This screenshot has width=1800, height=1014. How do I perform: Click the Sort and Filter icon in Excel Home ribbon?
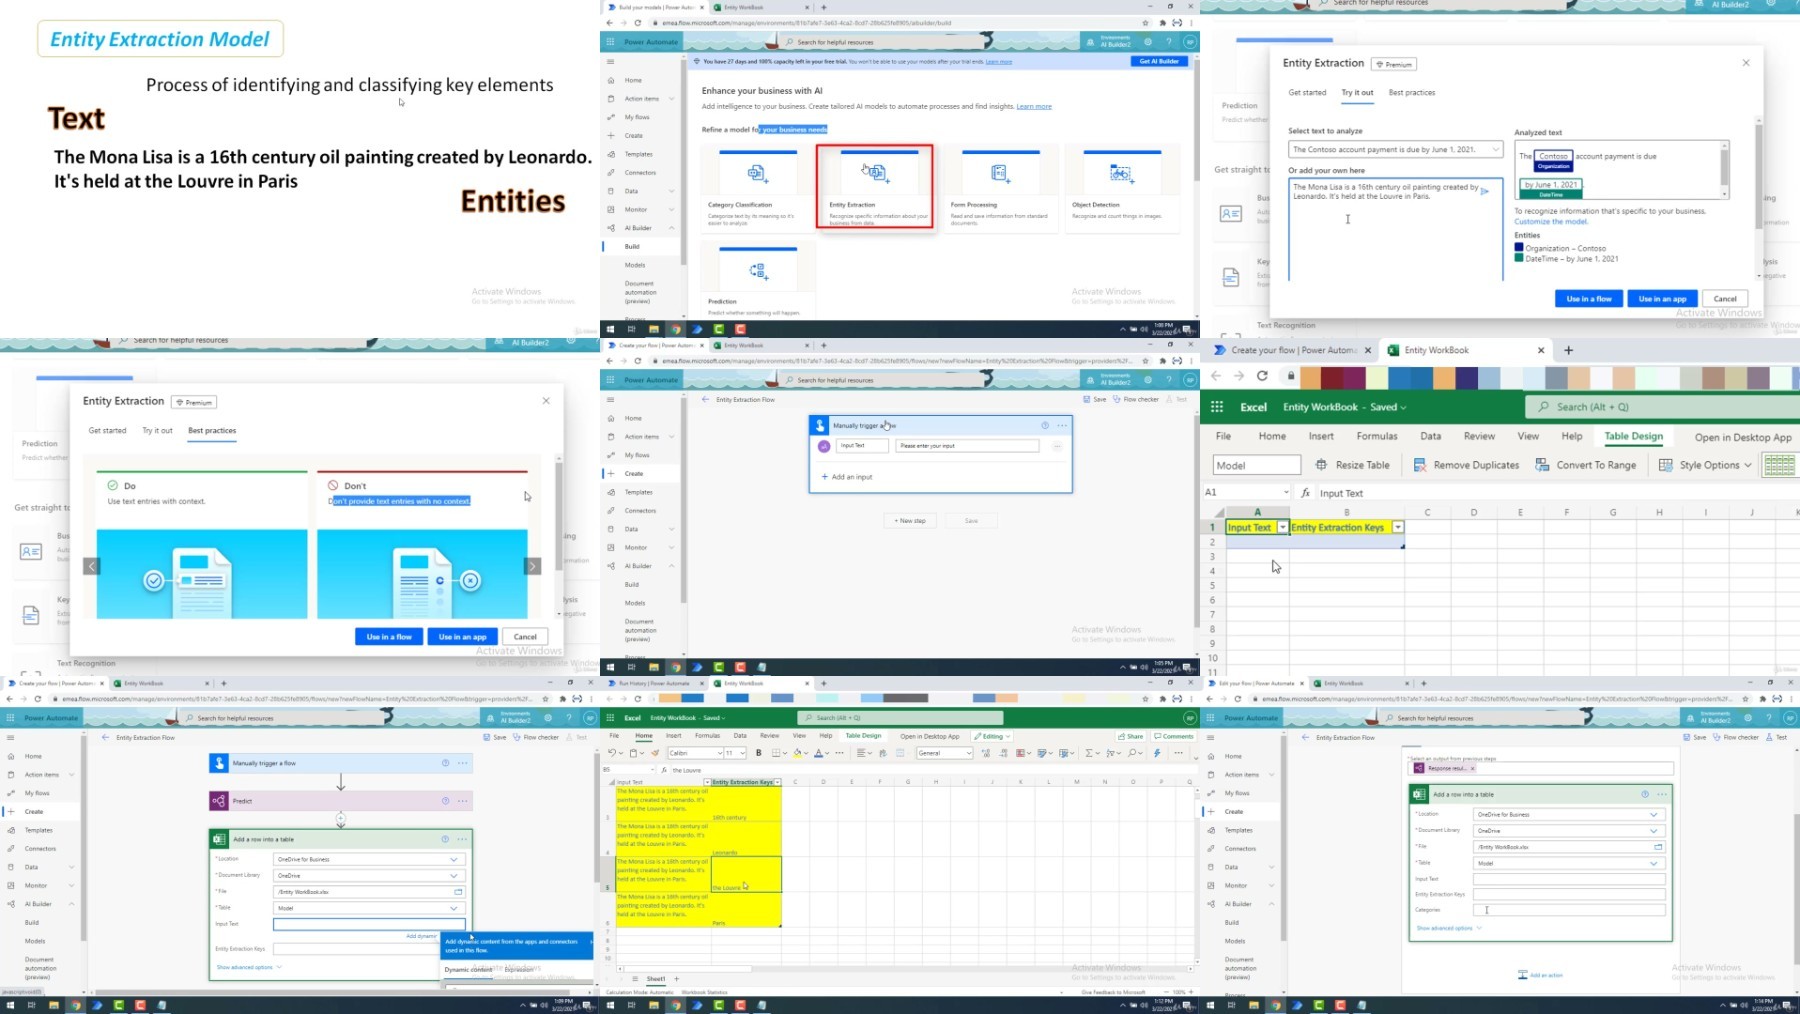[1111, 753]
